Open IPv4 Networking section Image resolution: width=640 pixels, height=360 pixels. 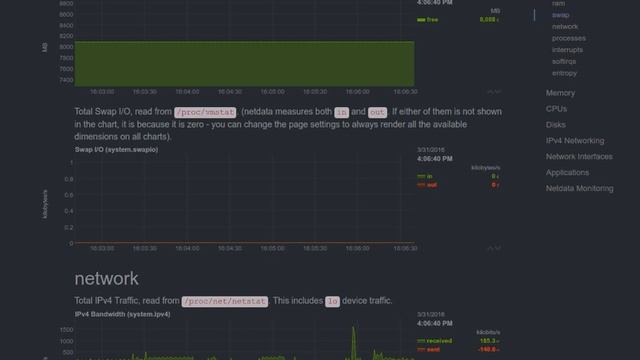click(x=575, y=141)
